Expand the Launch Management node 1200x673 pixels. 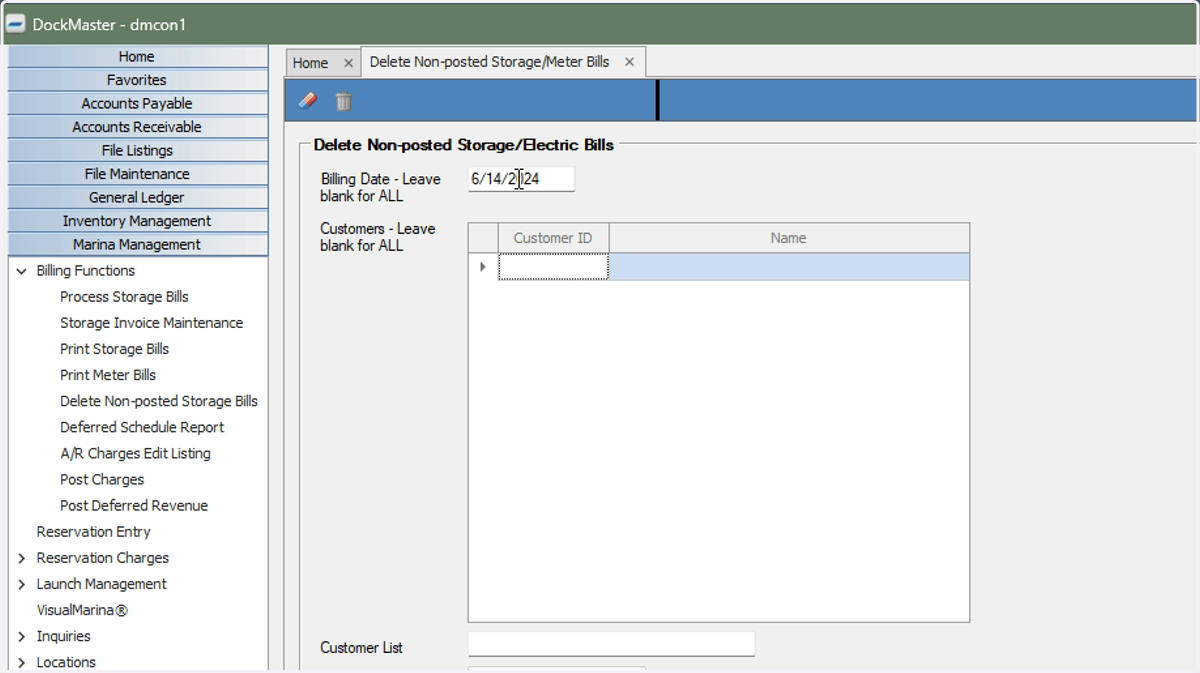pyautogui.click(x=21, y=584)
